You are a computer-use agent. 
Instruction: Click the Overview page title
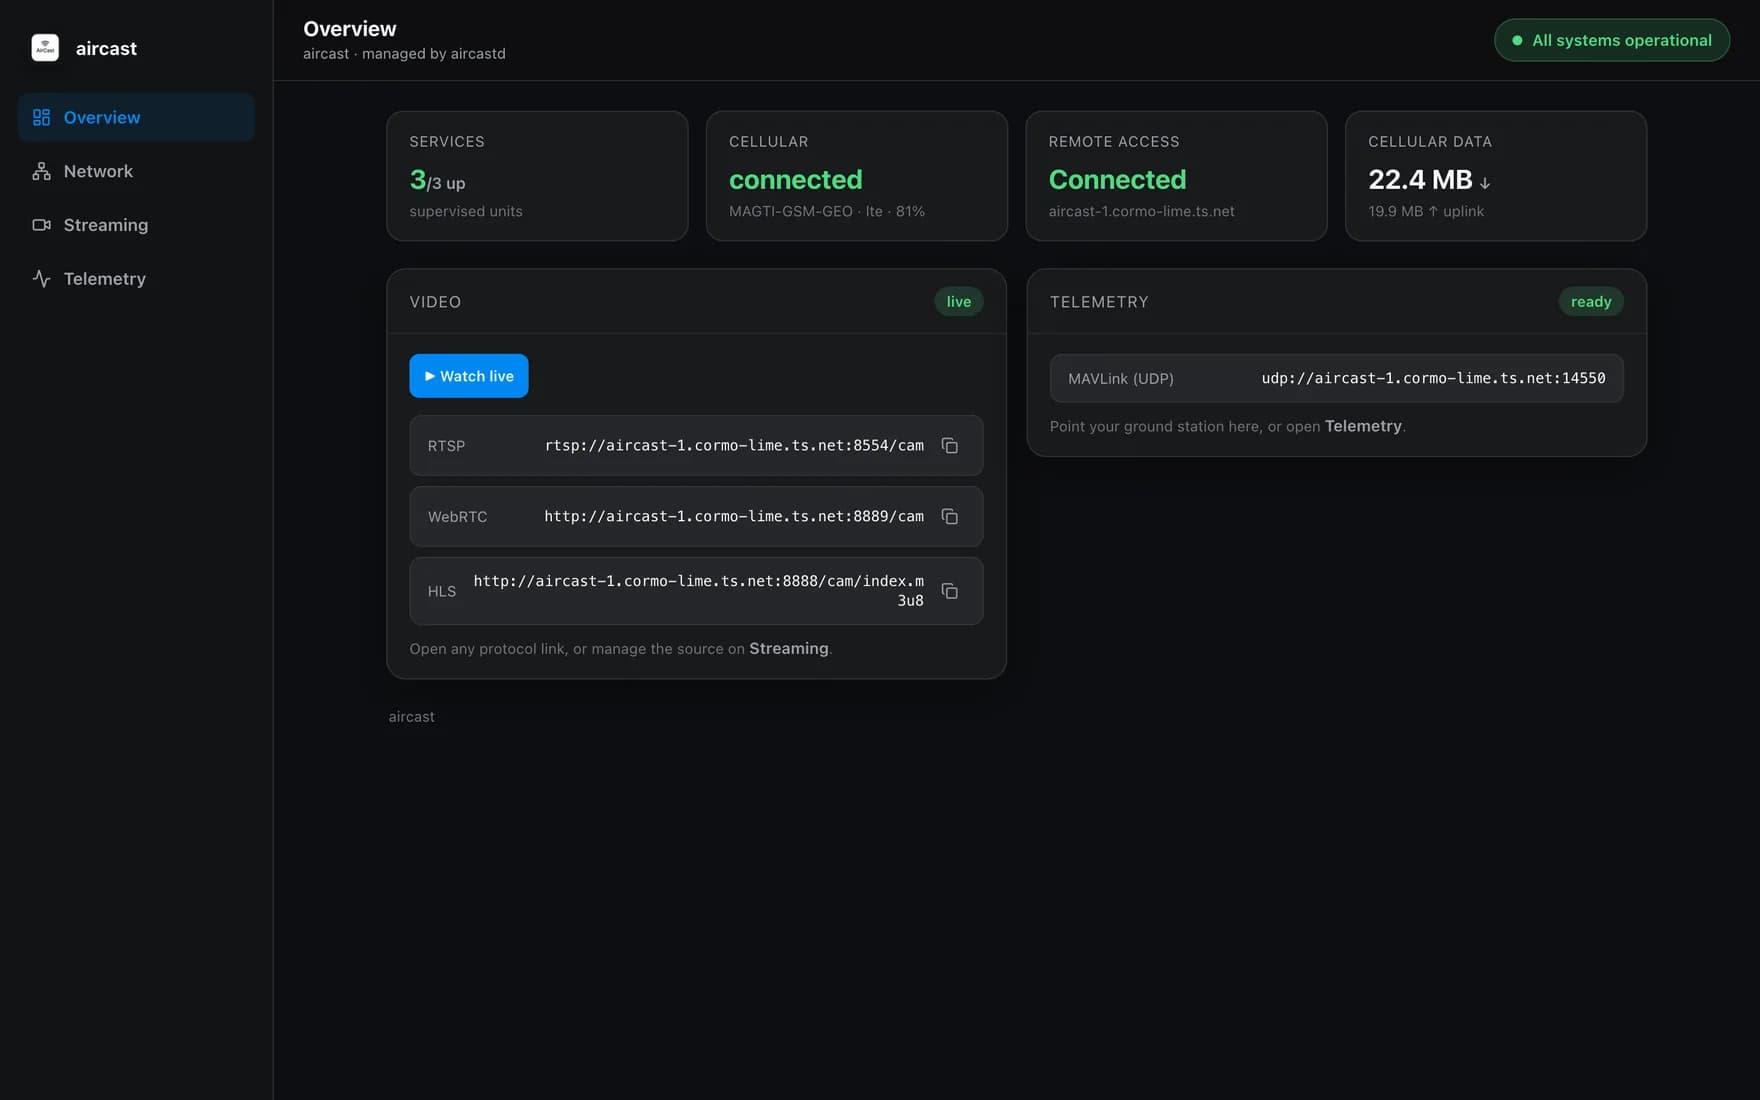click(x=350, y=29)
